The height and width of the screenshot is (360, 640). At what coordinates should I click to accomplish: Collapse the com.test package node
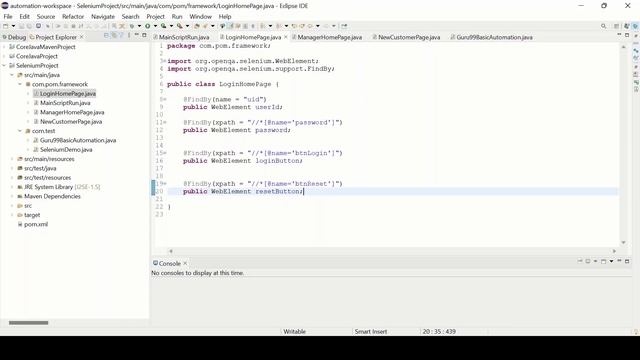pyautogui.click(x=20, y=131)
